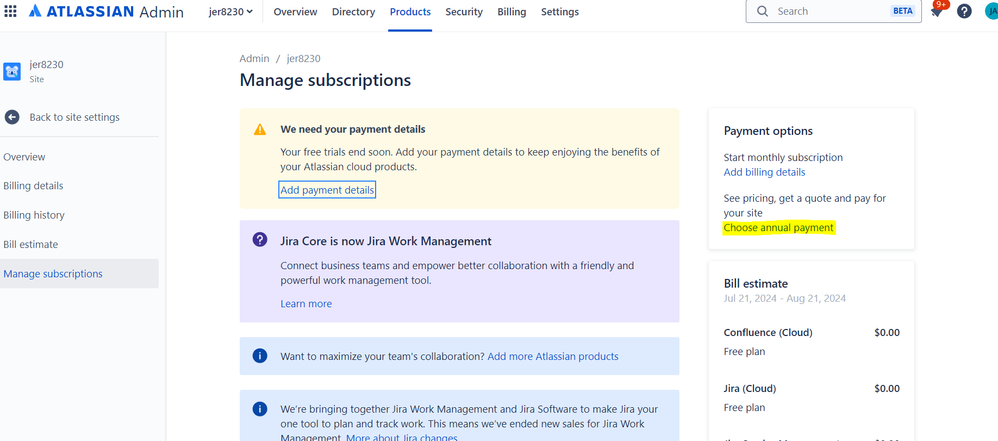Open the user profile avatar
The image size is (998, 441).
[x=992, y=11]
